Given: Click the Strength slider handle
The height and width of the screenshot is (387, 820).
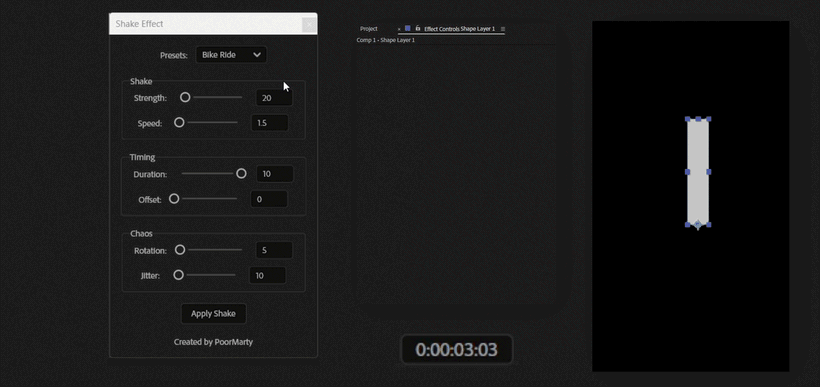Looking at the screenshot, I should coord(185,97).
